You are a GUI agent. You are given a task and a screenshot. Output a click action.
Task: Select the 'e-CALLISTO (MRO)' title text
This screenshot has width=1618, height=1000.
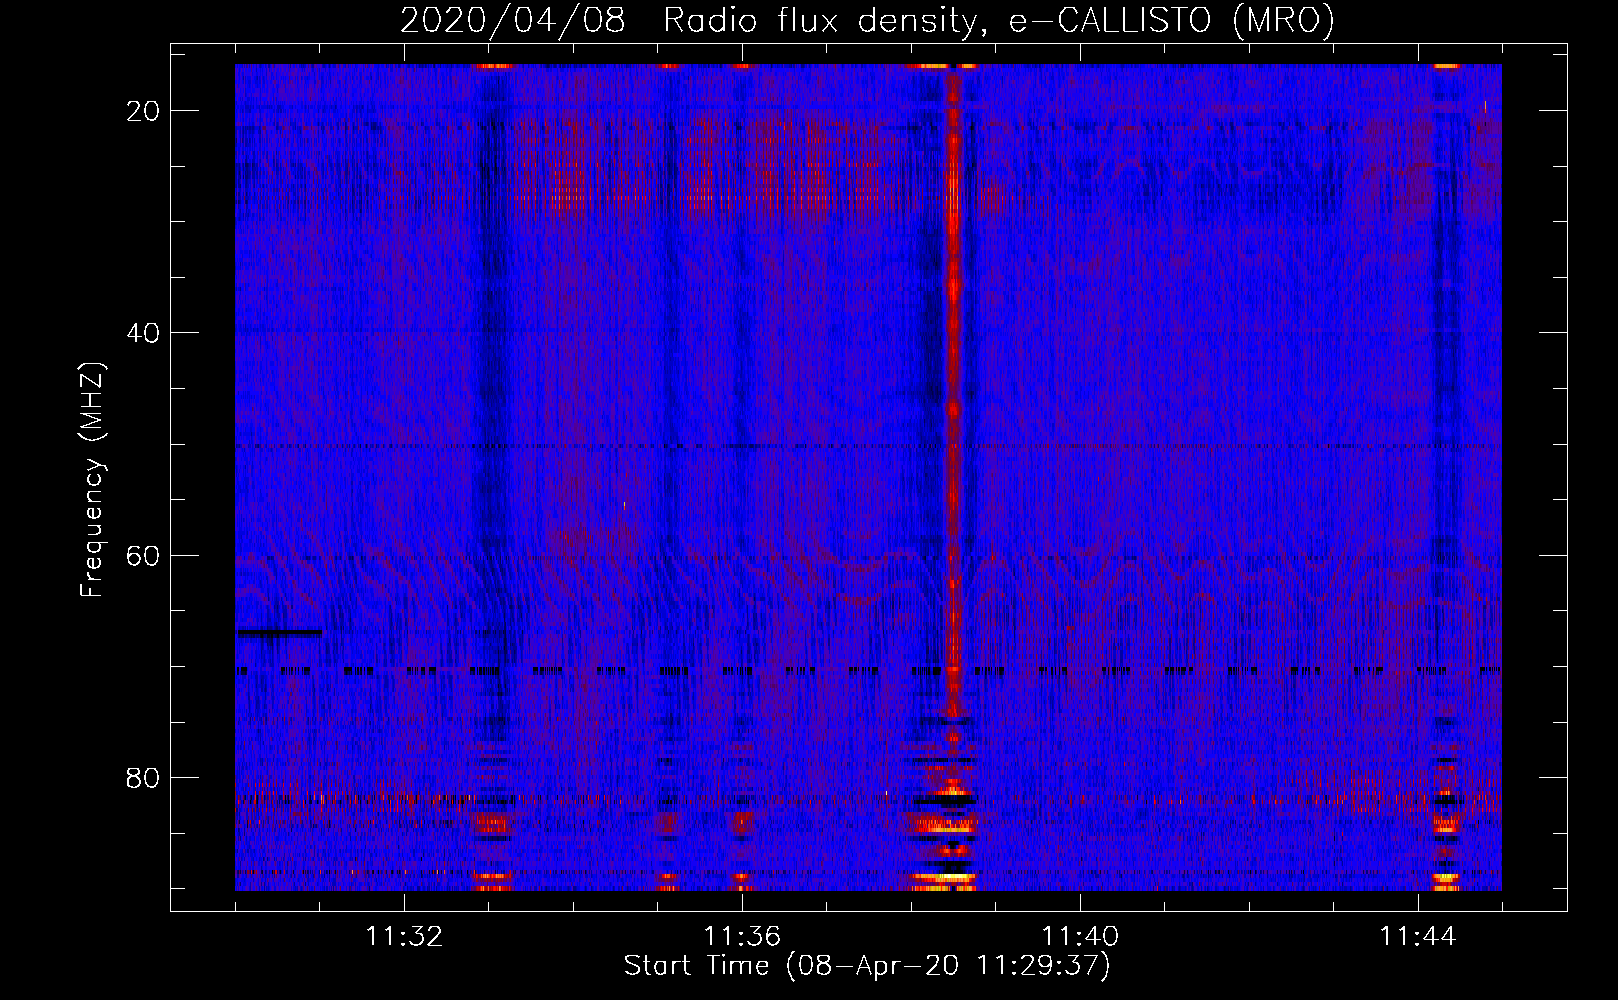[1171, 21]
